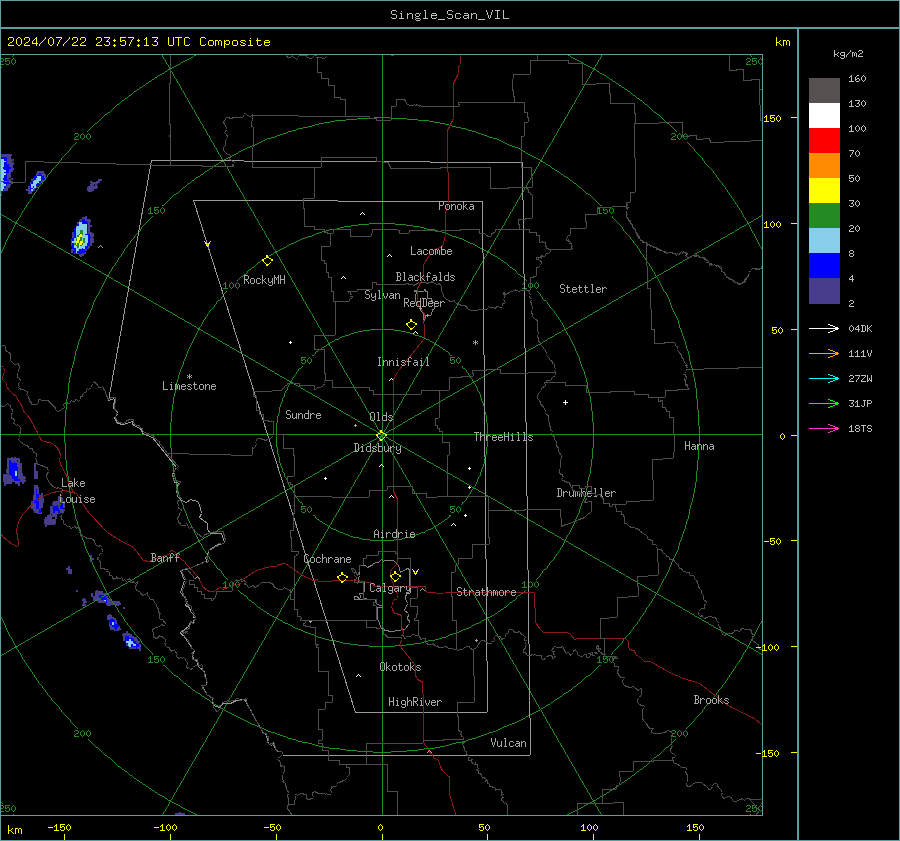Click the Blackfalds town label

point(425,277)
